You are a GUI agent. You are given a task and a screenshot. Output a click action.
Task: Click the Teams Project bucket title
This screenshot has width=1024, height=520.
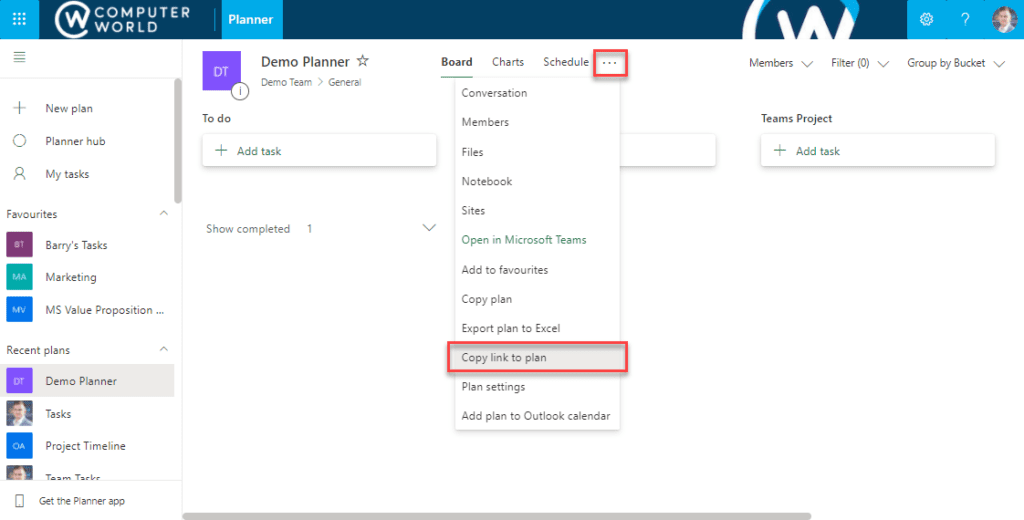[x=796, y=118]
